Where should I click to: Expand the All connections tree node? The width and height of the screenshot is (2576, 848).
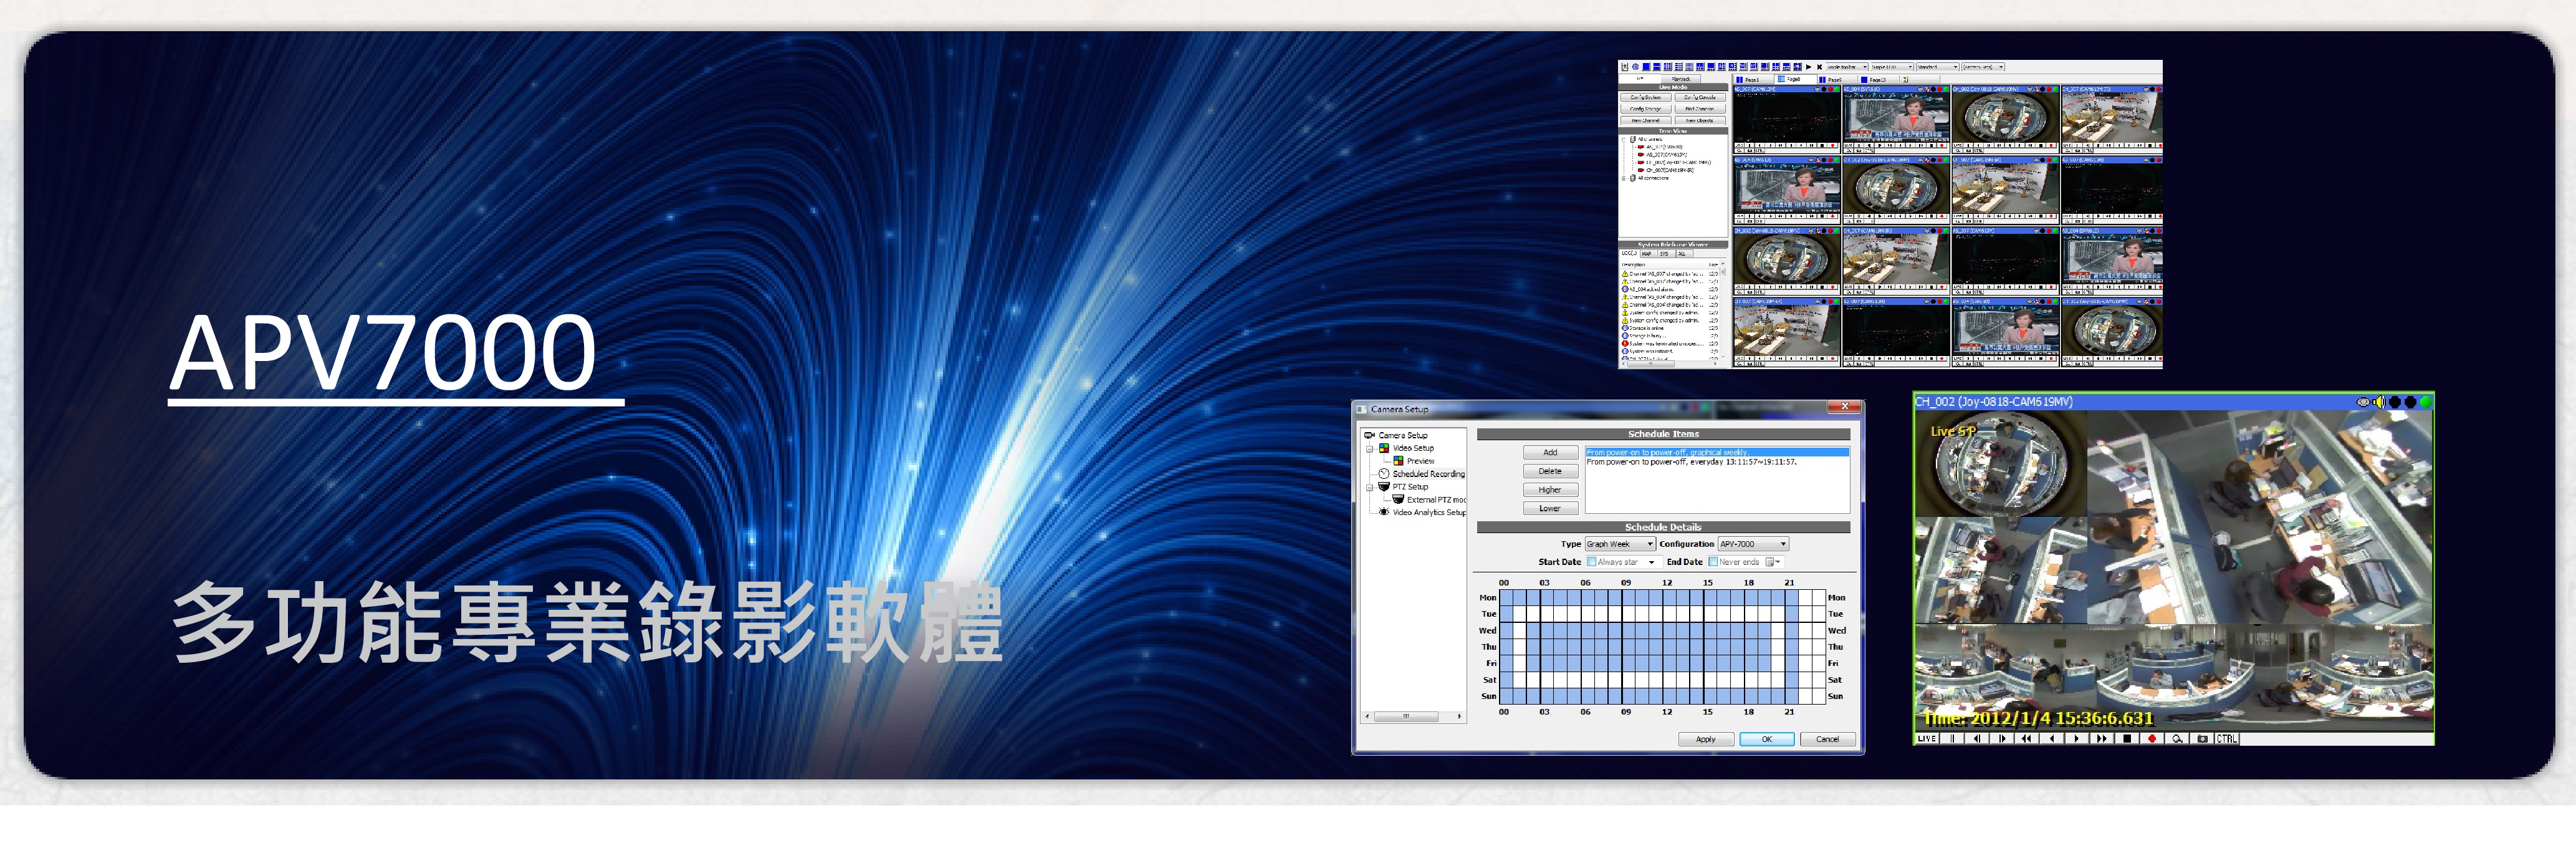coord(1624,179)
